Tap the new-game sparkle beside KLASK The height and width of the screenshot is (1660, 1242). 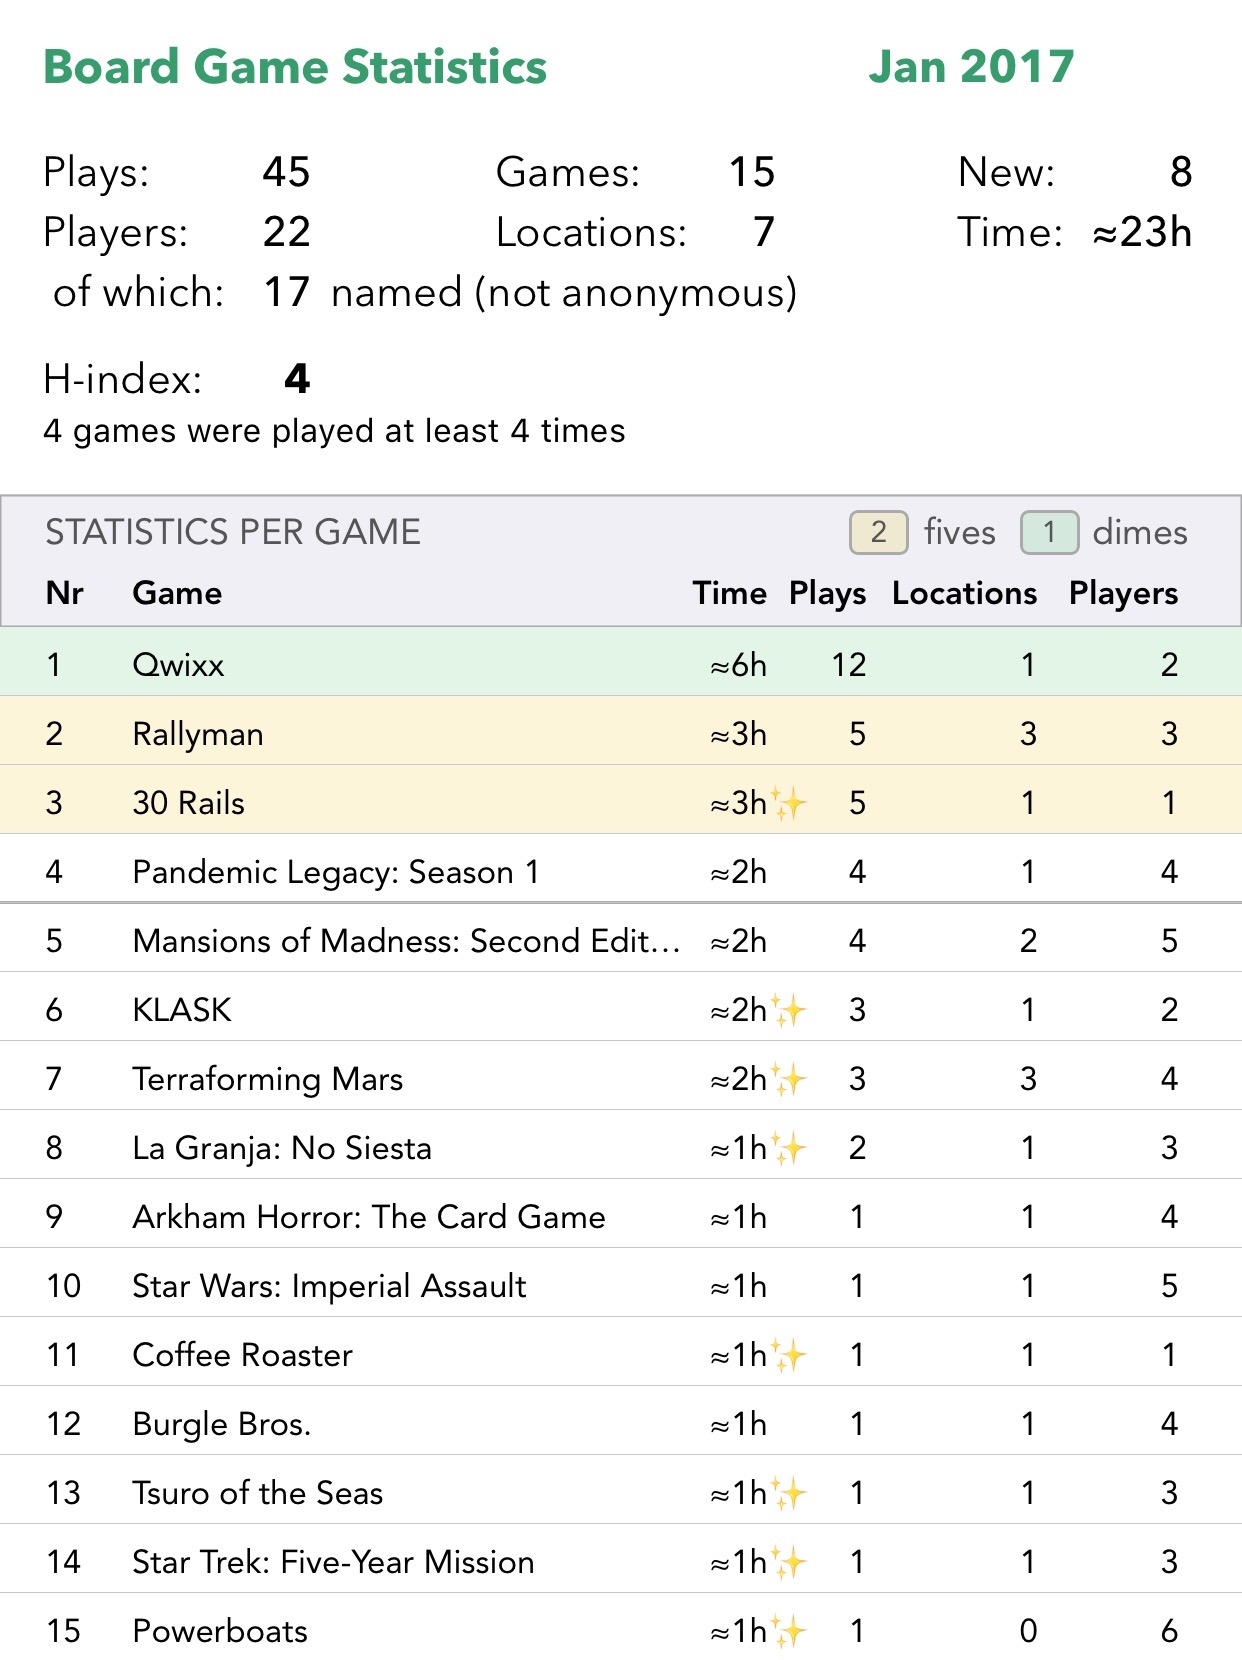pyautogui.click(x=788, y=1010)
